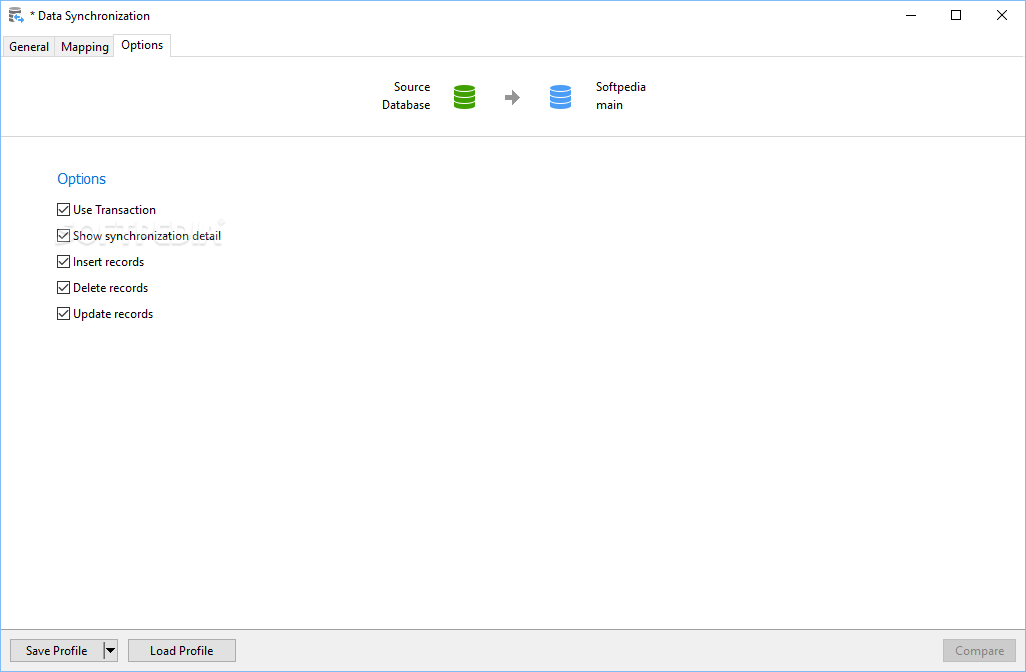Click the Source Database label
This screenshot has width=1026, height=672.
[x=406, y=96]
